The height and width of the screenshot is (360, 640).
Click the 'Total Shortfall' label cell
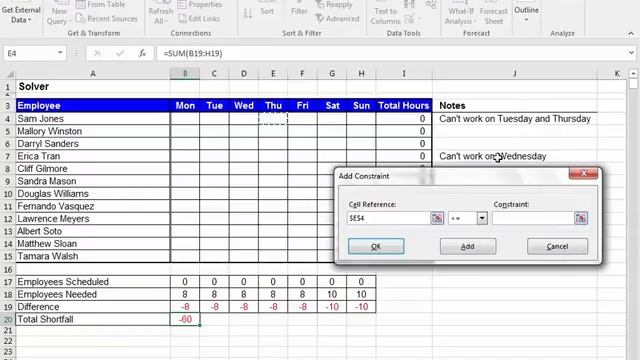93,320
